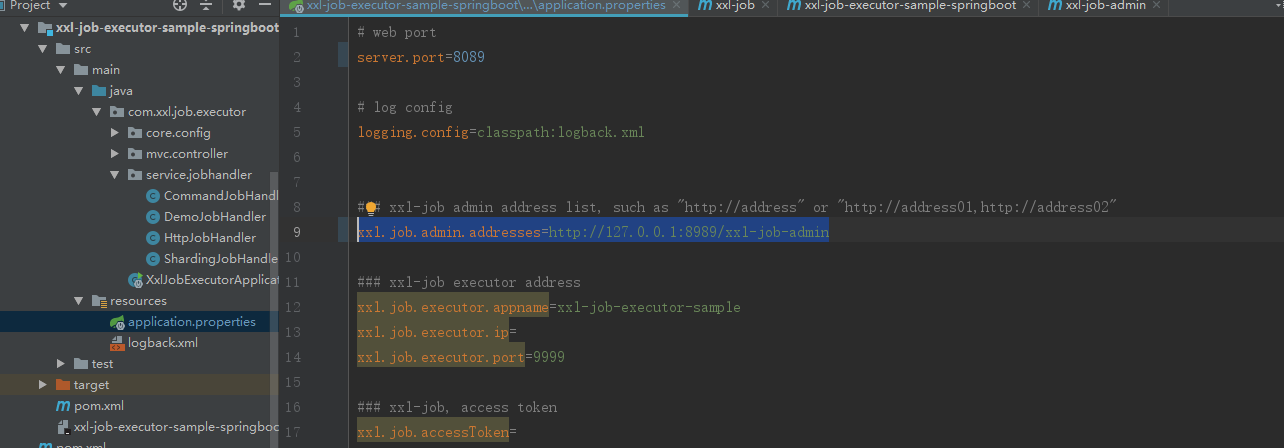
Task: Select the test folder name in the tree
Action: pyautogui.click(x=102, y=364)
